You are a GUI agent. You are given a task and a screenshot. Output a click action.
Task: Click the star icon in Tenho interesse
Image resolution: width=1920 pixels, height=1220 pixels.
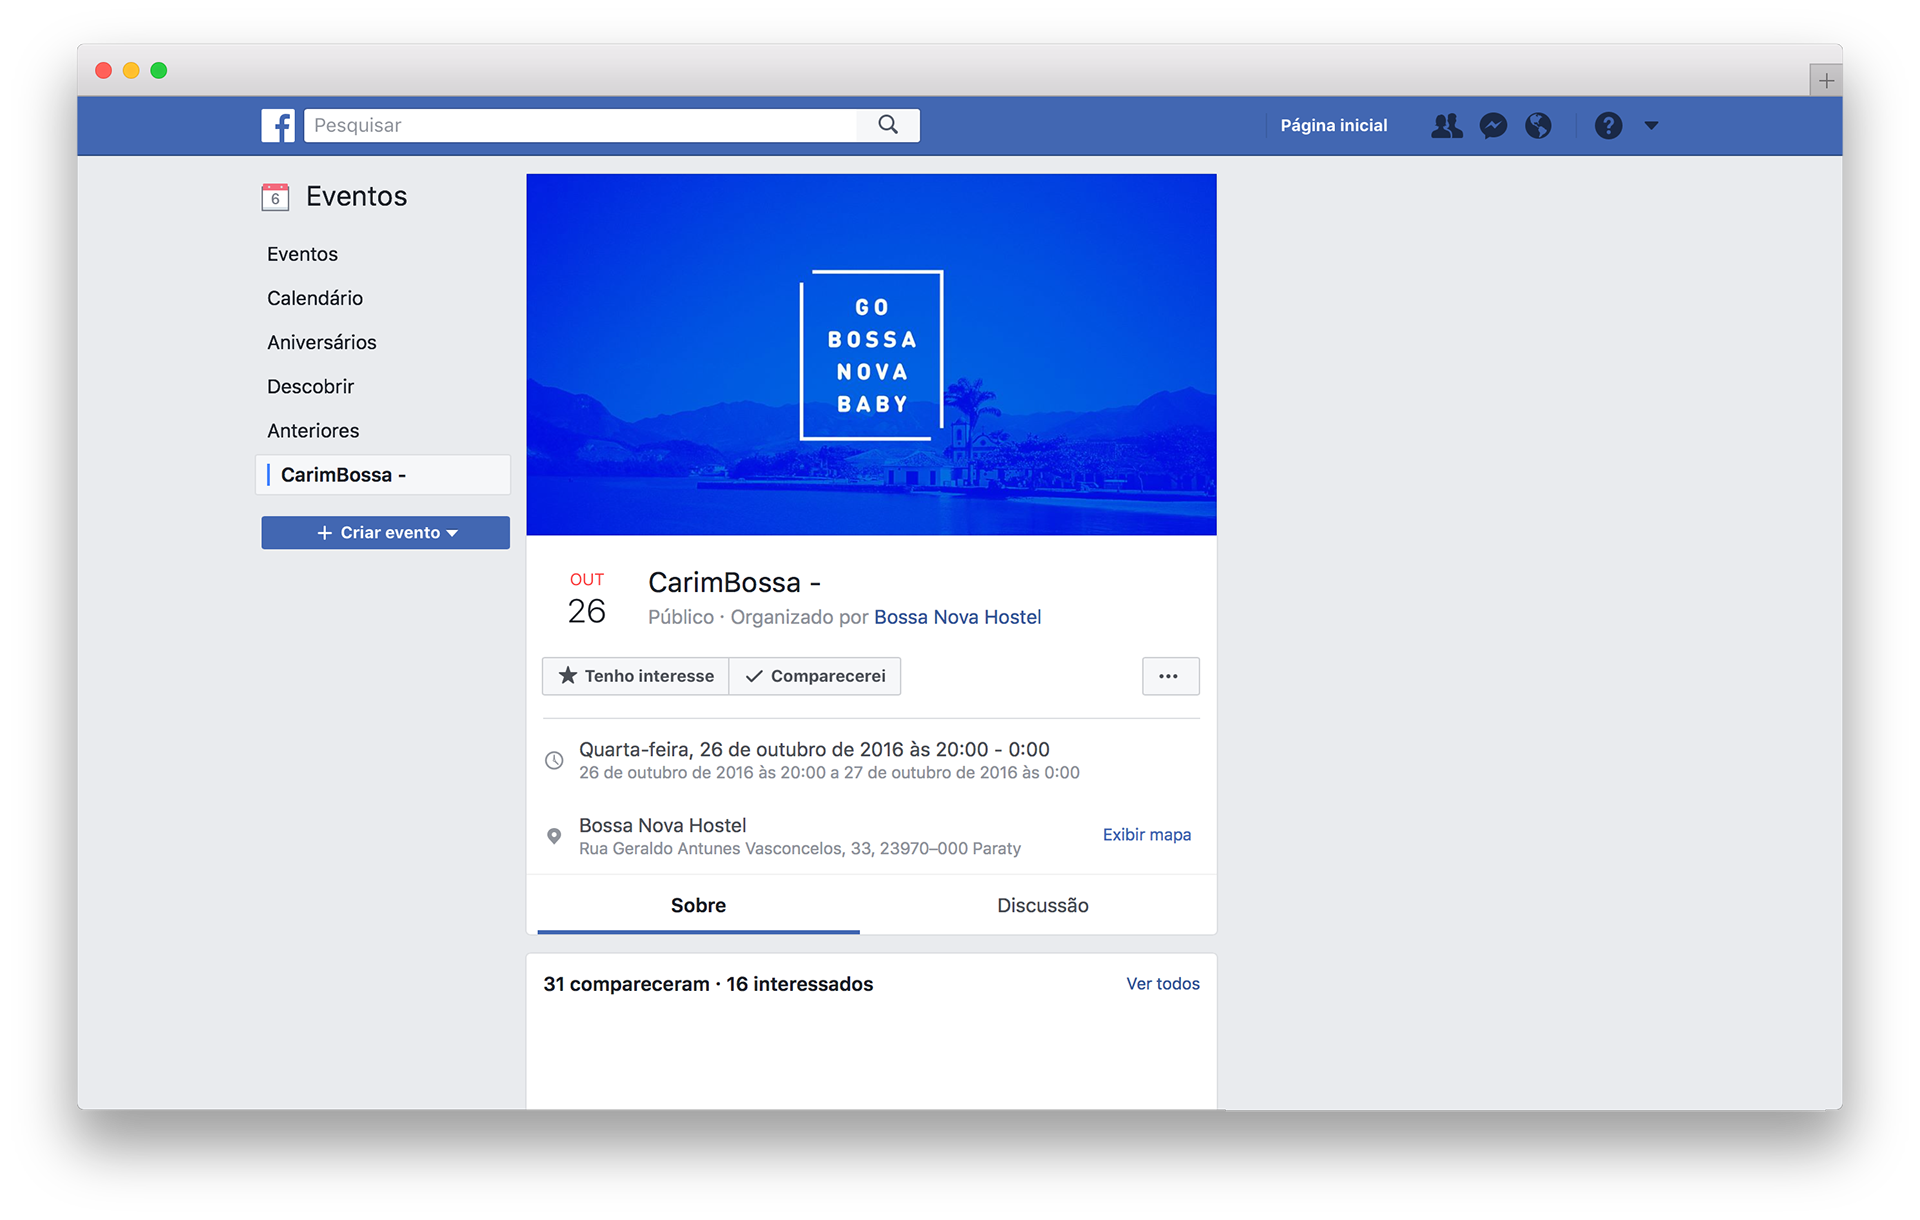click(567, 676)
